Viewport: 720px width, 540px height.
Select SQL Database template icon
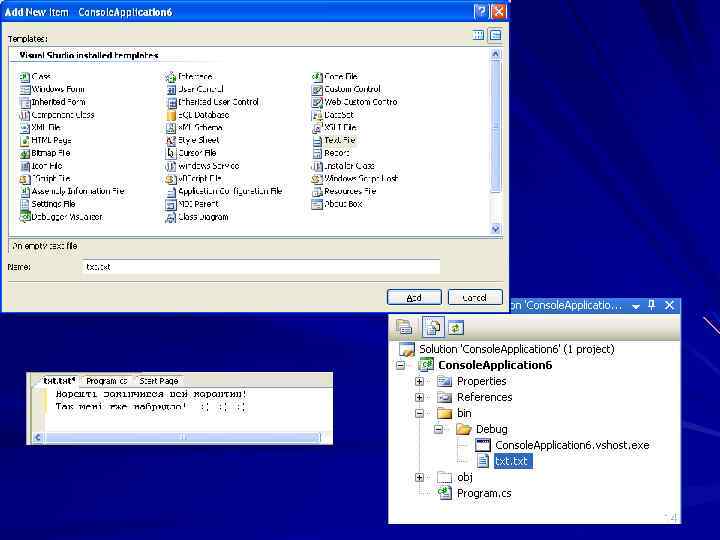[x=171, y=115]
